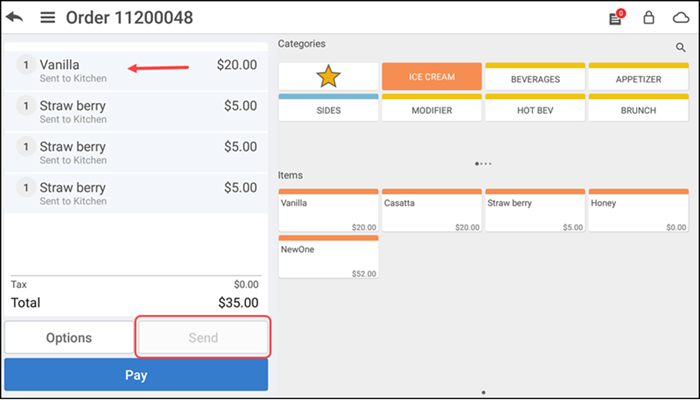Open the item search magnifier
The height and width of the screenshot is (400, 700).
680,47
